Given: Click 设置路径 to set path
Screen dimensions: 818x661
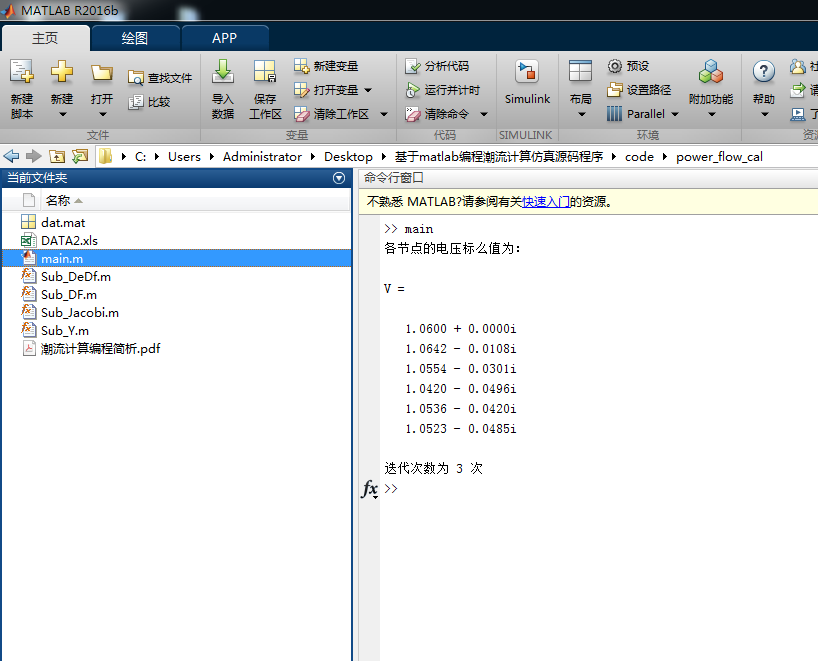Looking at the screenshot, I should [639, 90].
